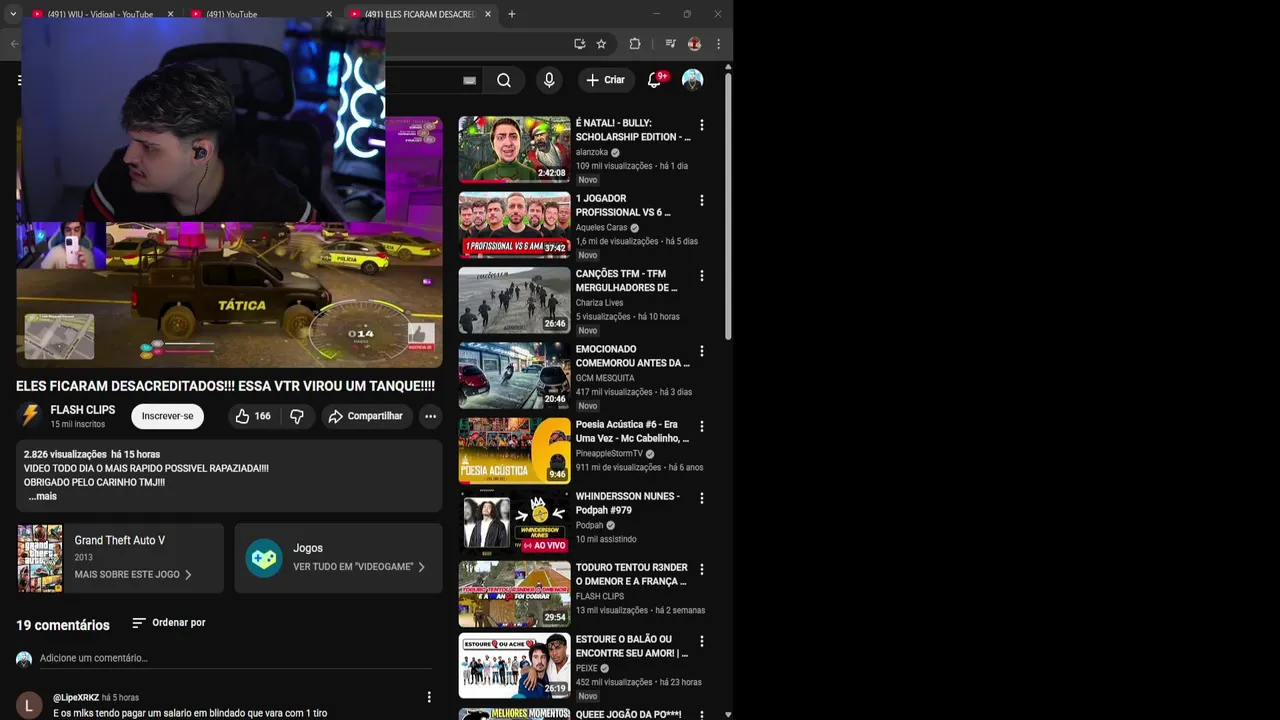The height and width of the screenshot is (720, 1280).
Task: Open Poesia Acústica #6 thumbnail
Action: pos(514,450)
